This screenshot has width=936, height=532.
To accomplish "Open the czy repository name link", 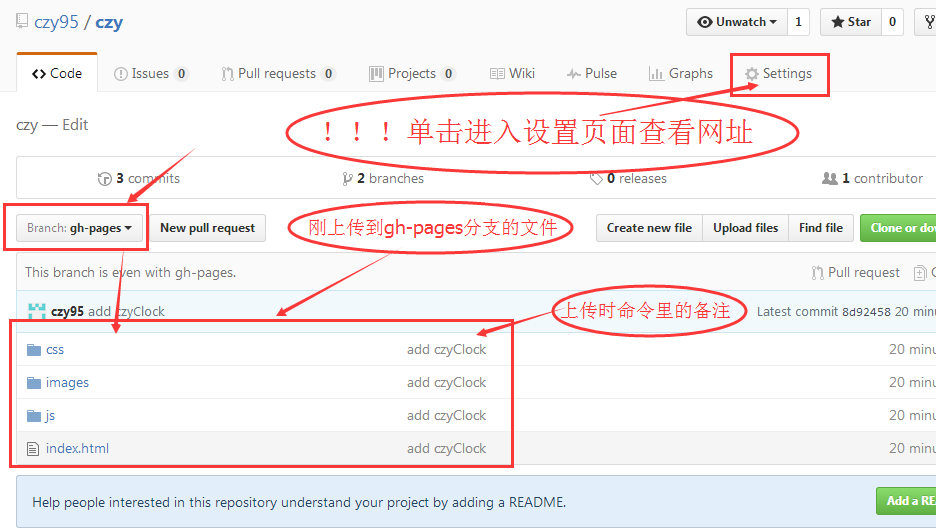I will tap(109, 22).
